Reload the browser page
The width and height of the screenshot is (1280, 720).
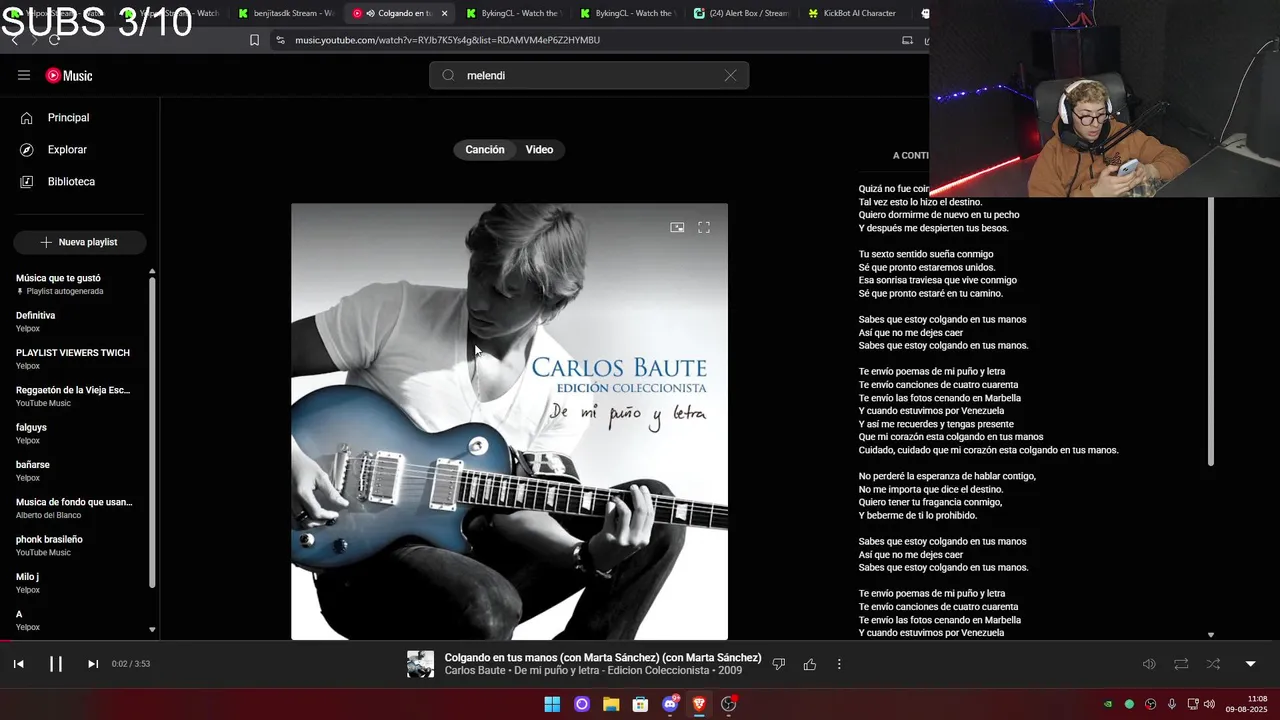click(x=54, y=40)
